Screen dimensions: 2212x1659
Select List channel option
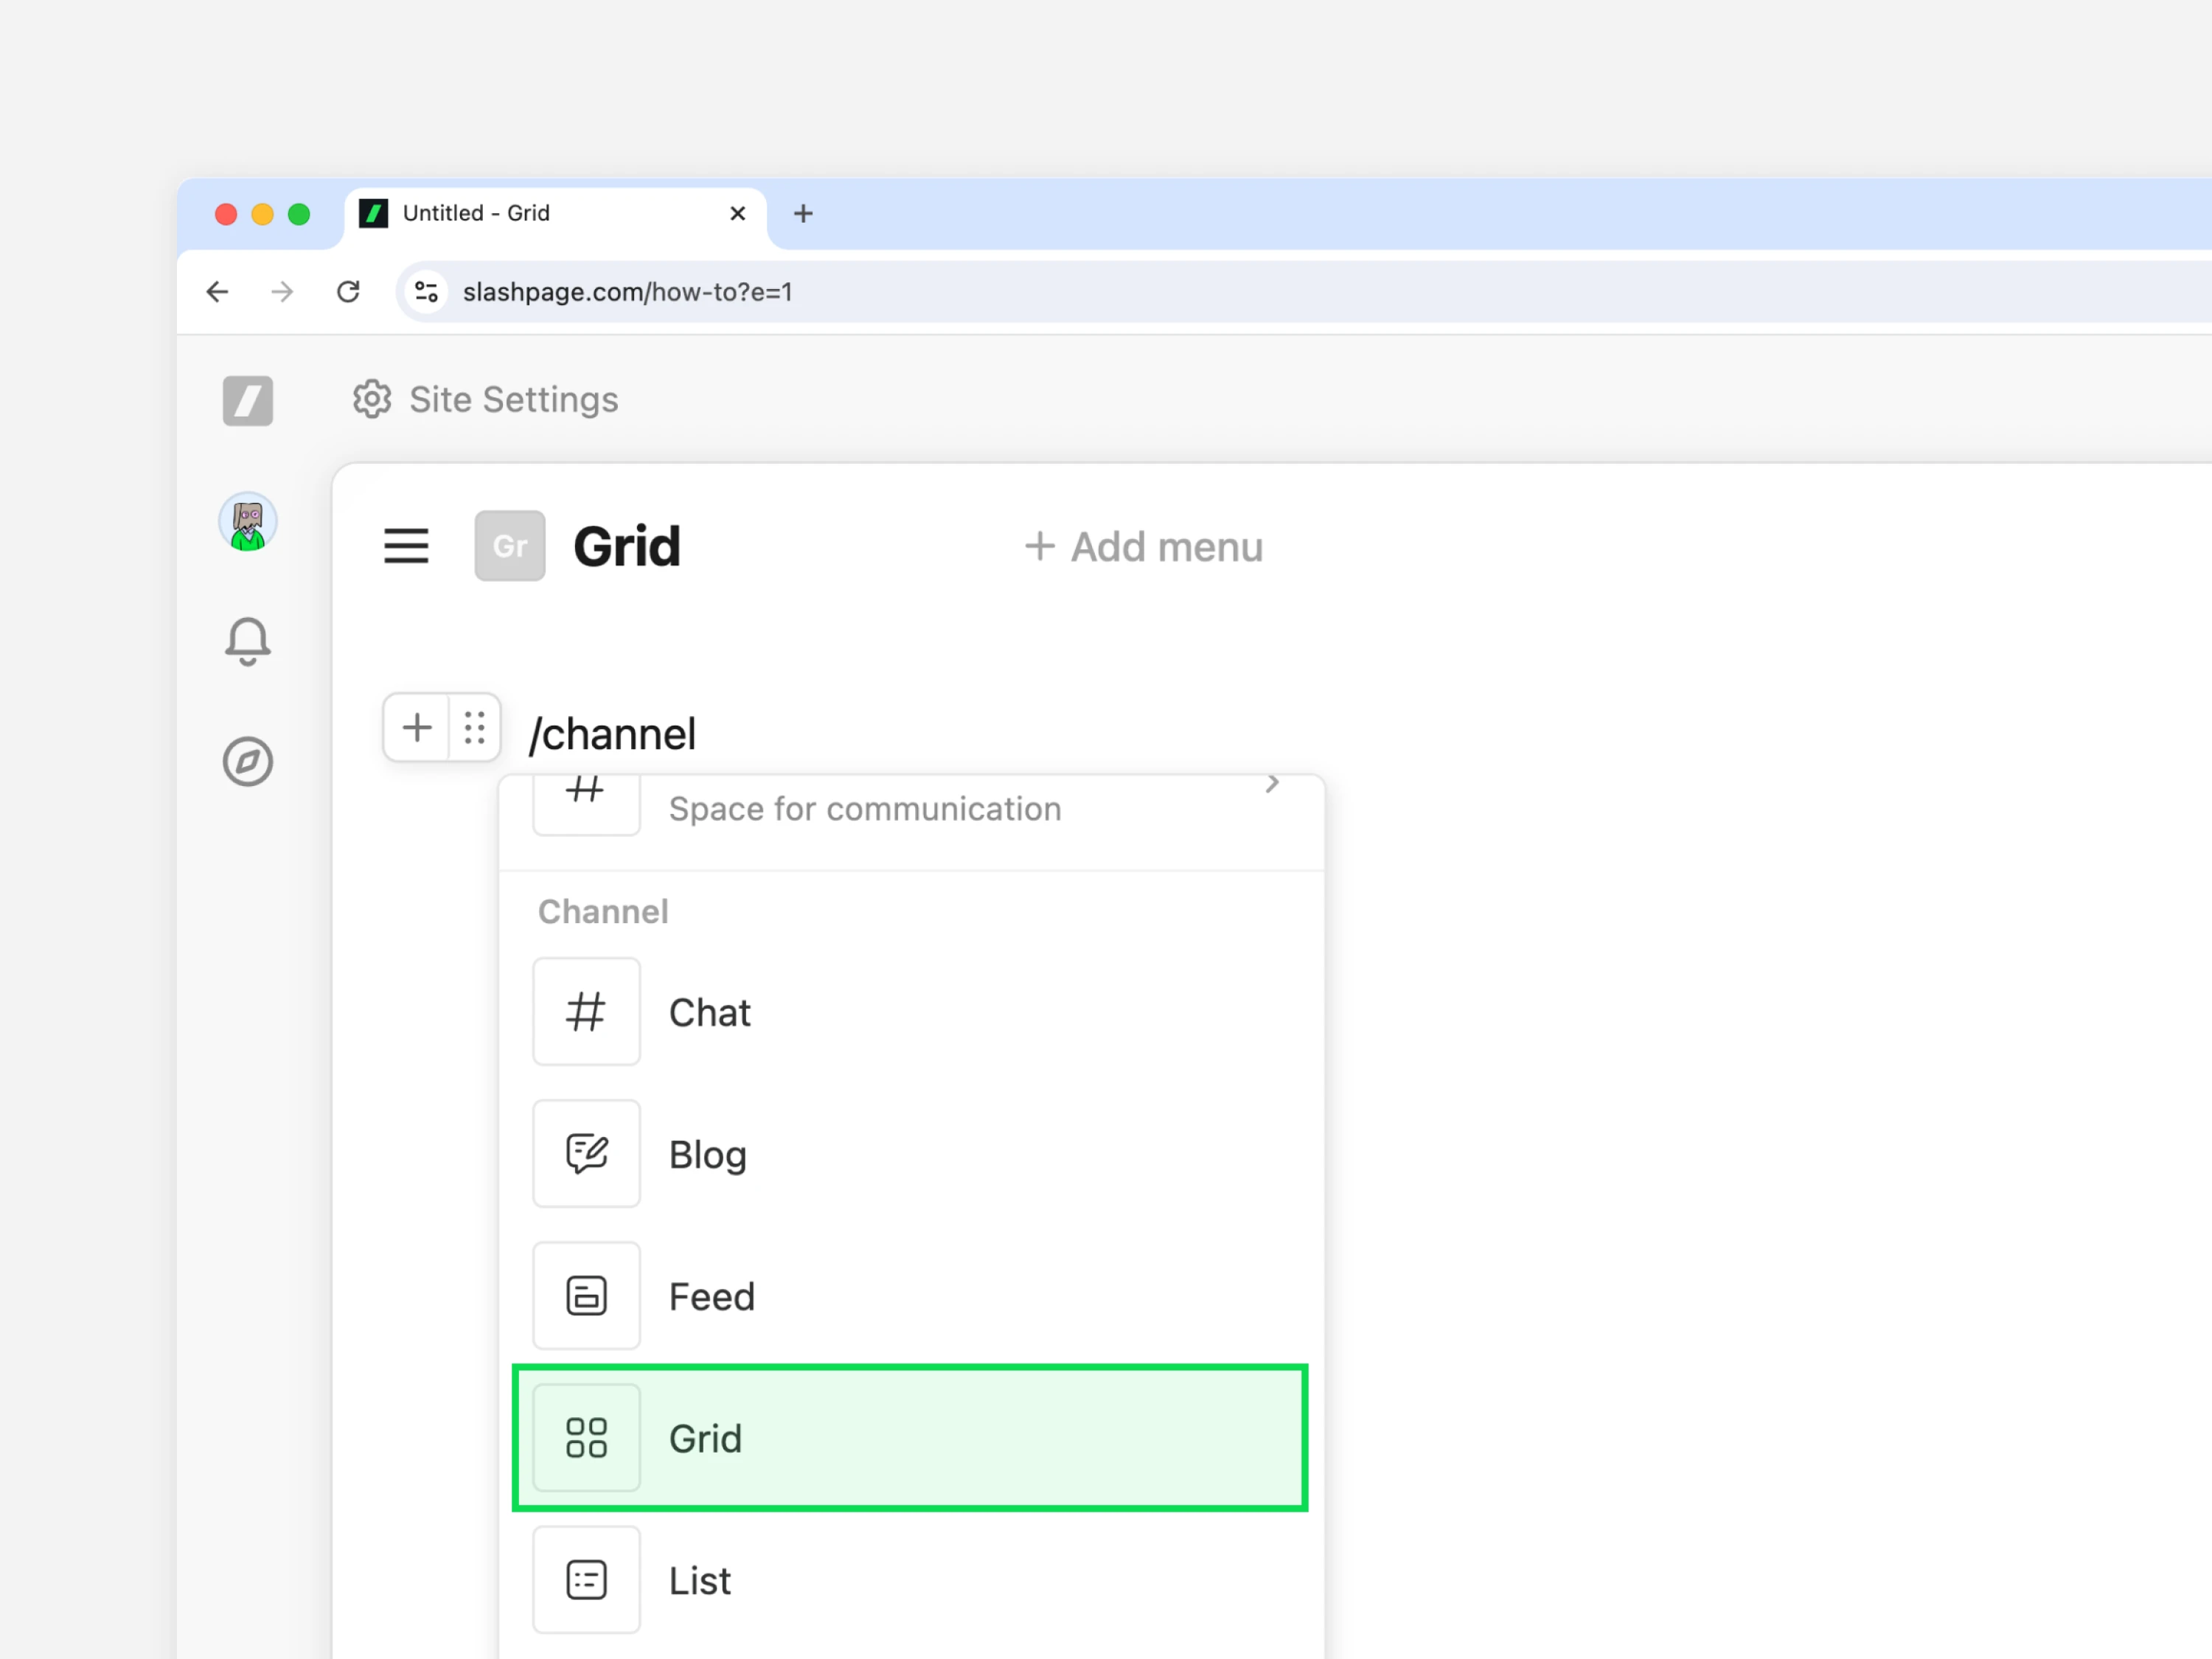[x=911, y=1580]
